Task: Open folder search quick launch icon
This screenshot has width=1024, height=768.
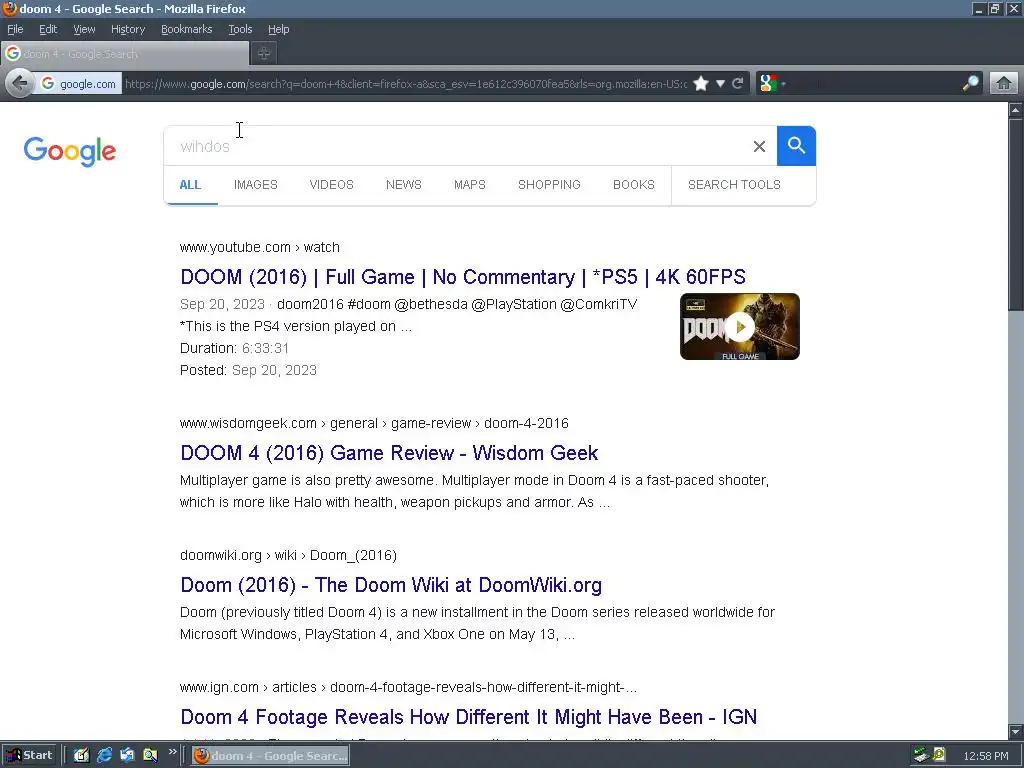Action: pos(150,755)
